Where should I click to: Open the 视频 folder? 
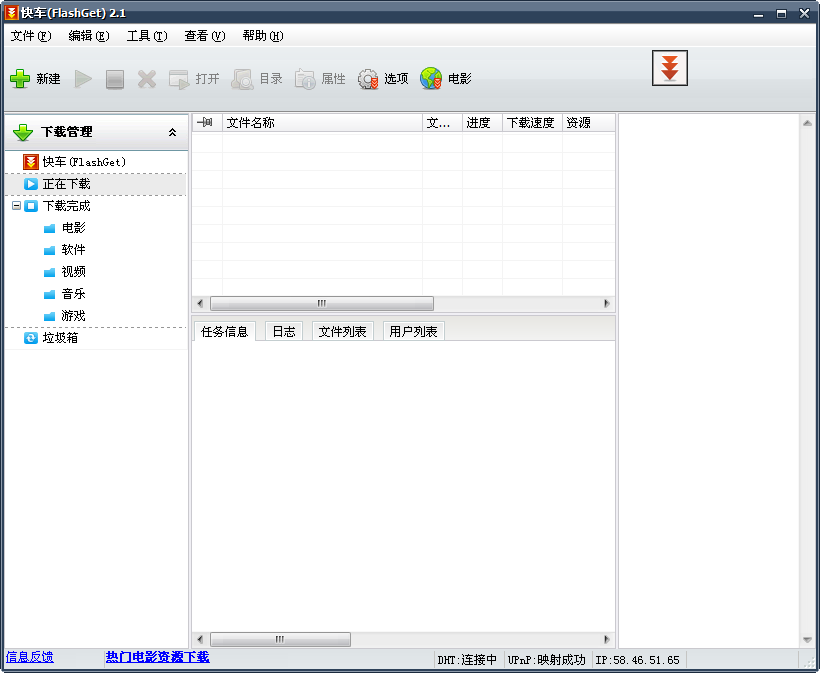coord(65,272)
